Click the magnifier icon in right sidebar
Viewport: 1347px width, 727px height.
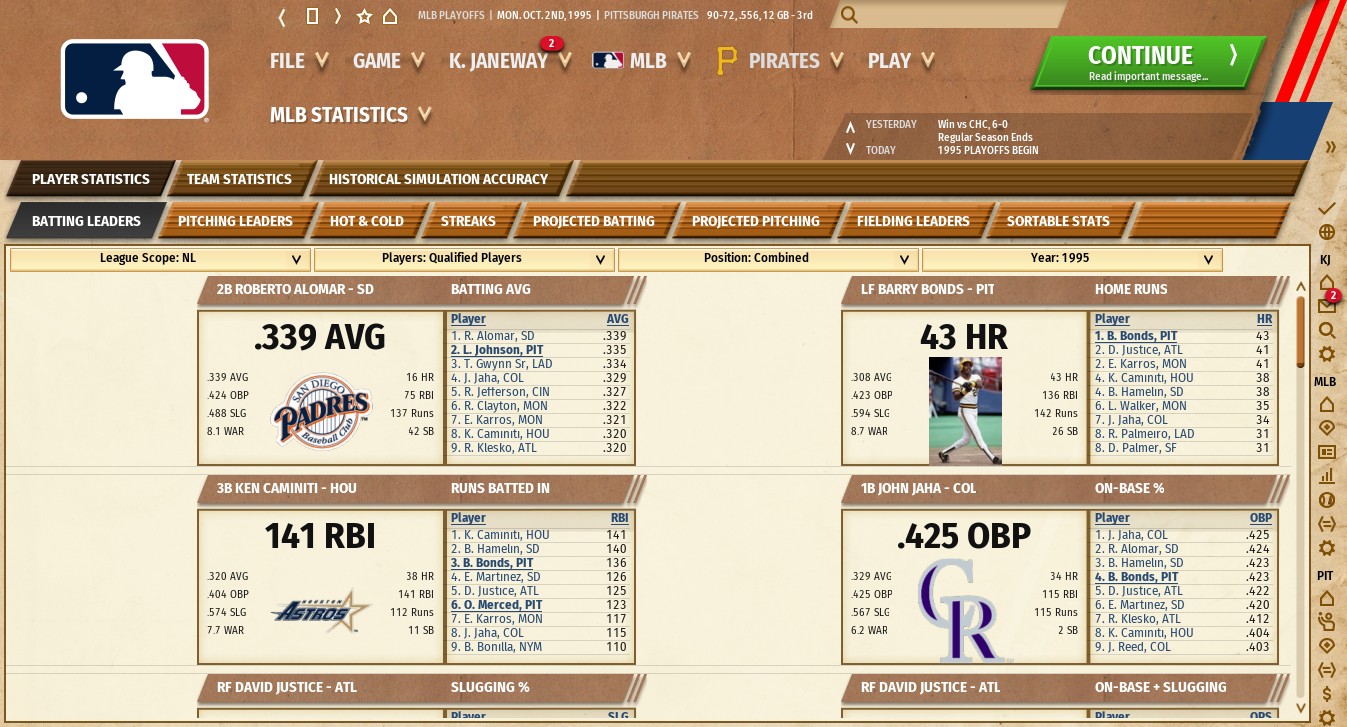click(1327, 330)
